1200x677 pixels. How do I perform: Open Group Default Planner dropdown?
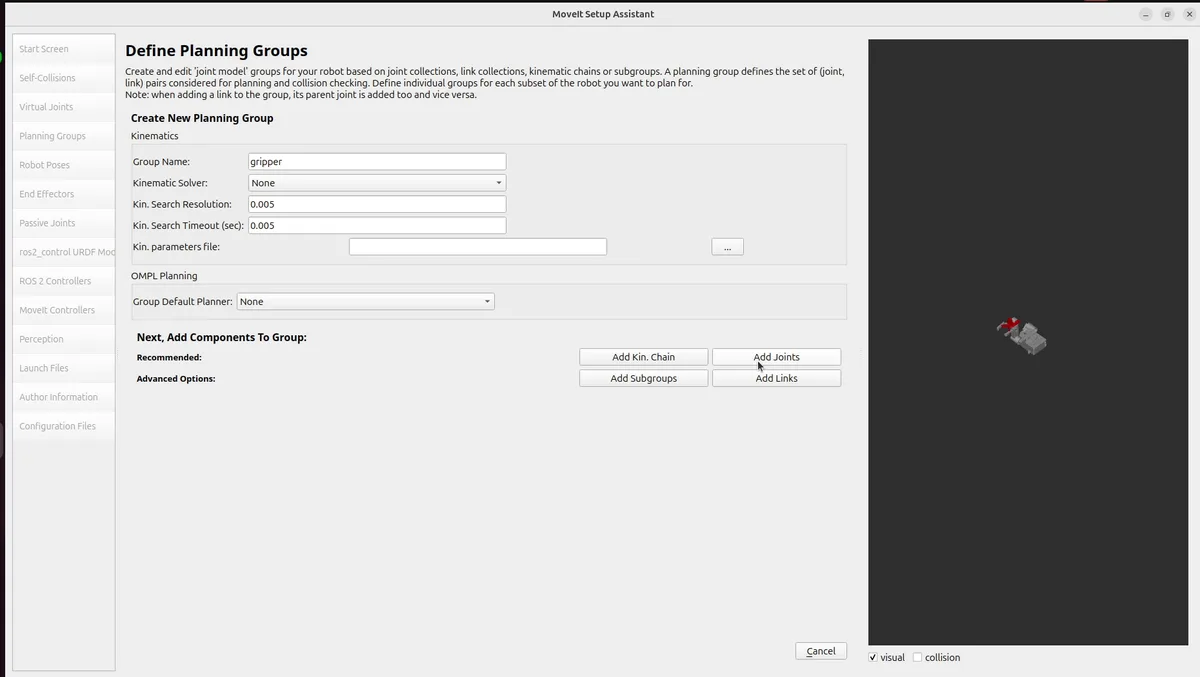coord(365,301)
